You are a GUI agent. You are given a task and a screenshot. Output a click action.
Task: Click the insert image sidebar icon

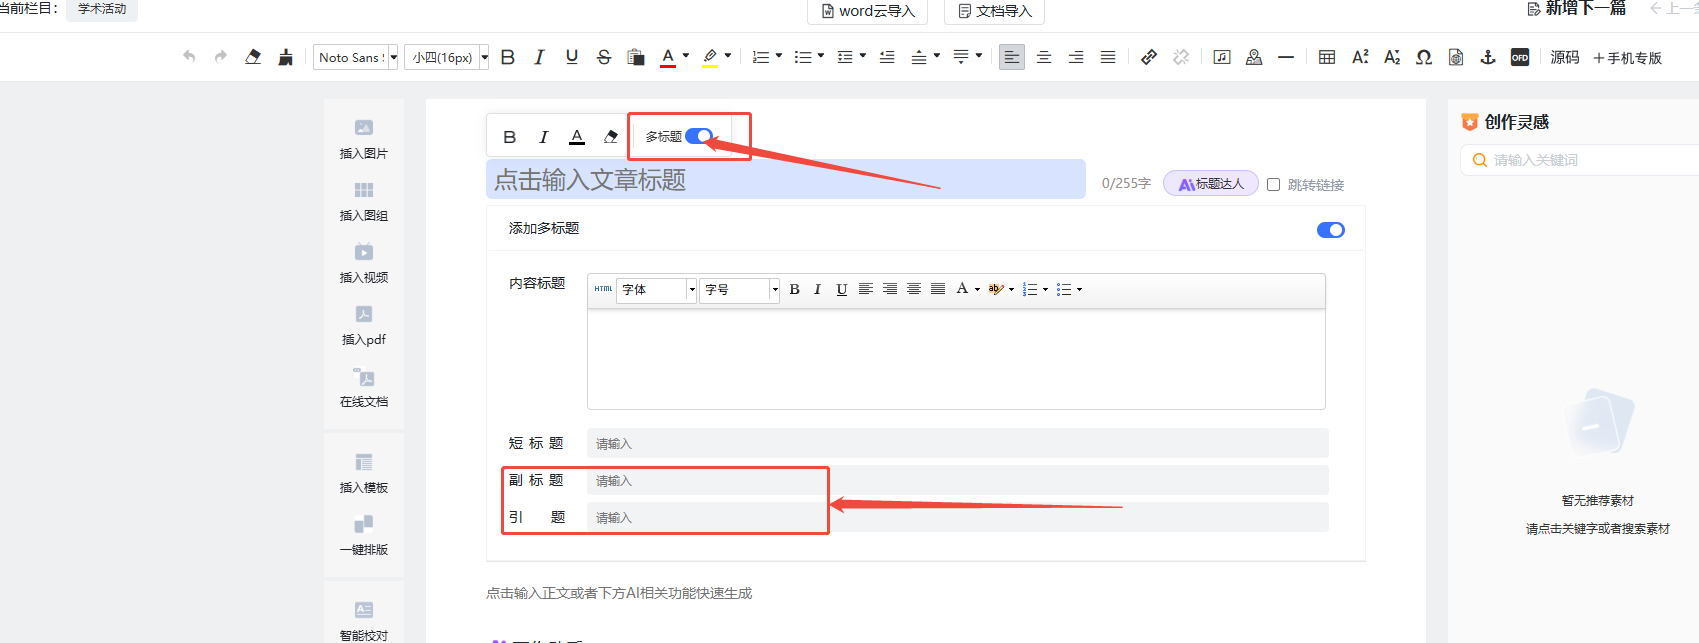[364, 128]
